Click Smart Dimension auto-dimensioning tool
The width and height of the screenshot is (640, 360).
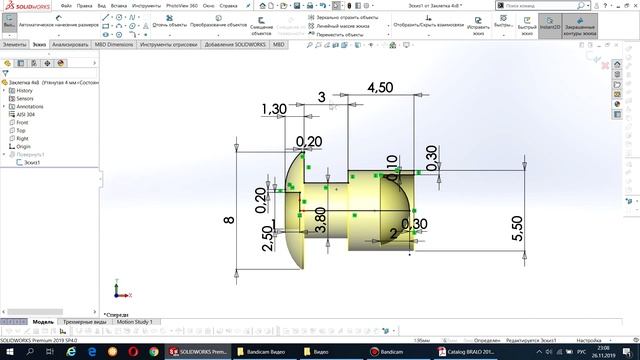(59, 21)
